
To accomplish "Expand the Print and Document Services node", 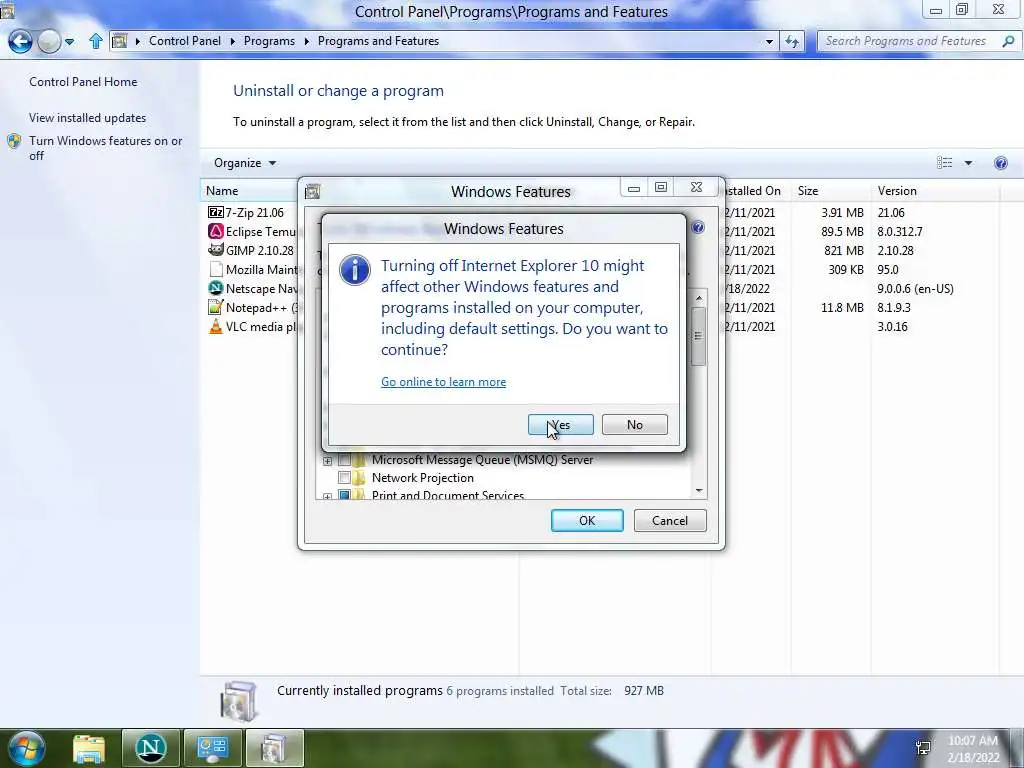I will [x=327, y=496].
